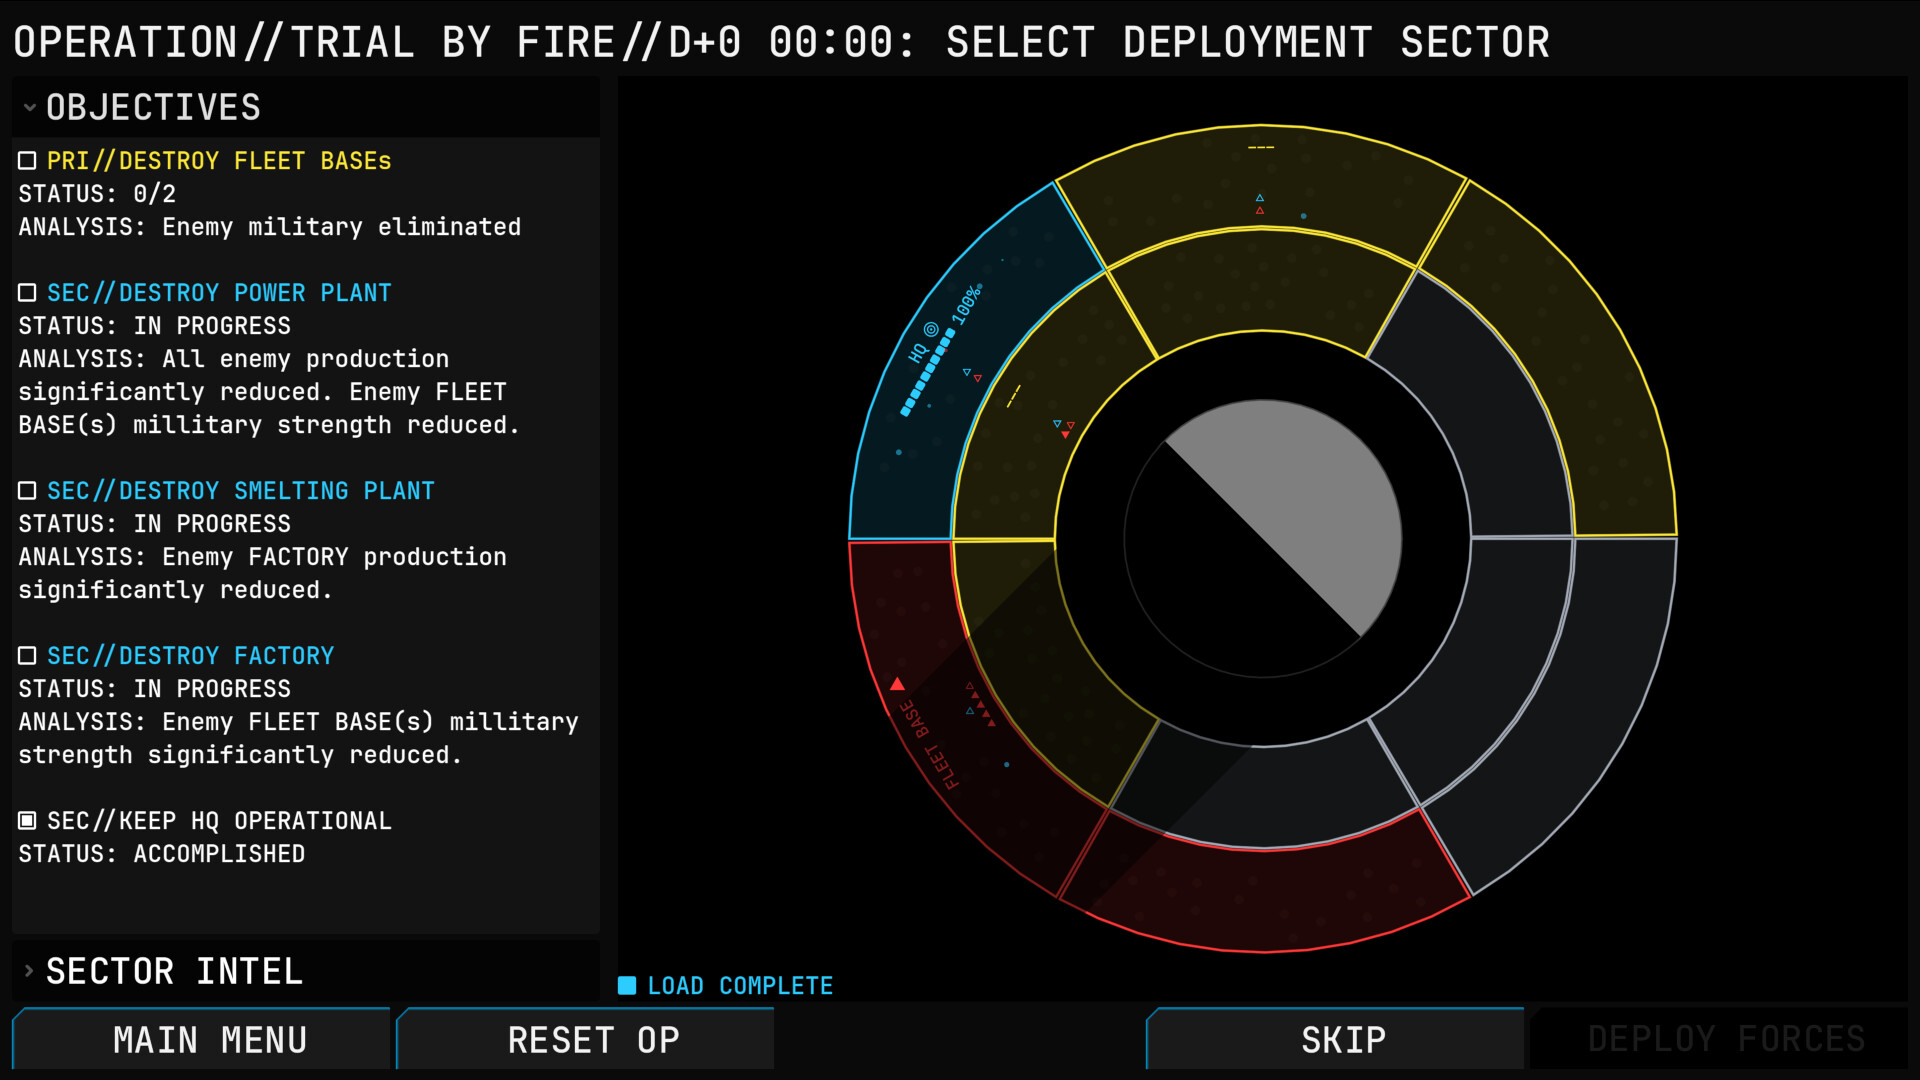Screen dimensions: 1920x1080
Task: Click the LOAD COMPLETE status text
Action: coord(740,986)
